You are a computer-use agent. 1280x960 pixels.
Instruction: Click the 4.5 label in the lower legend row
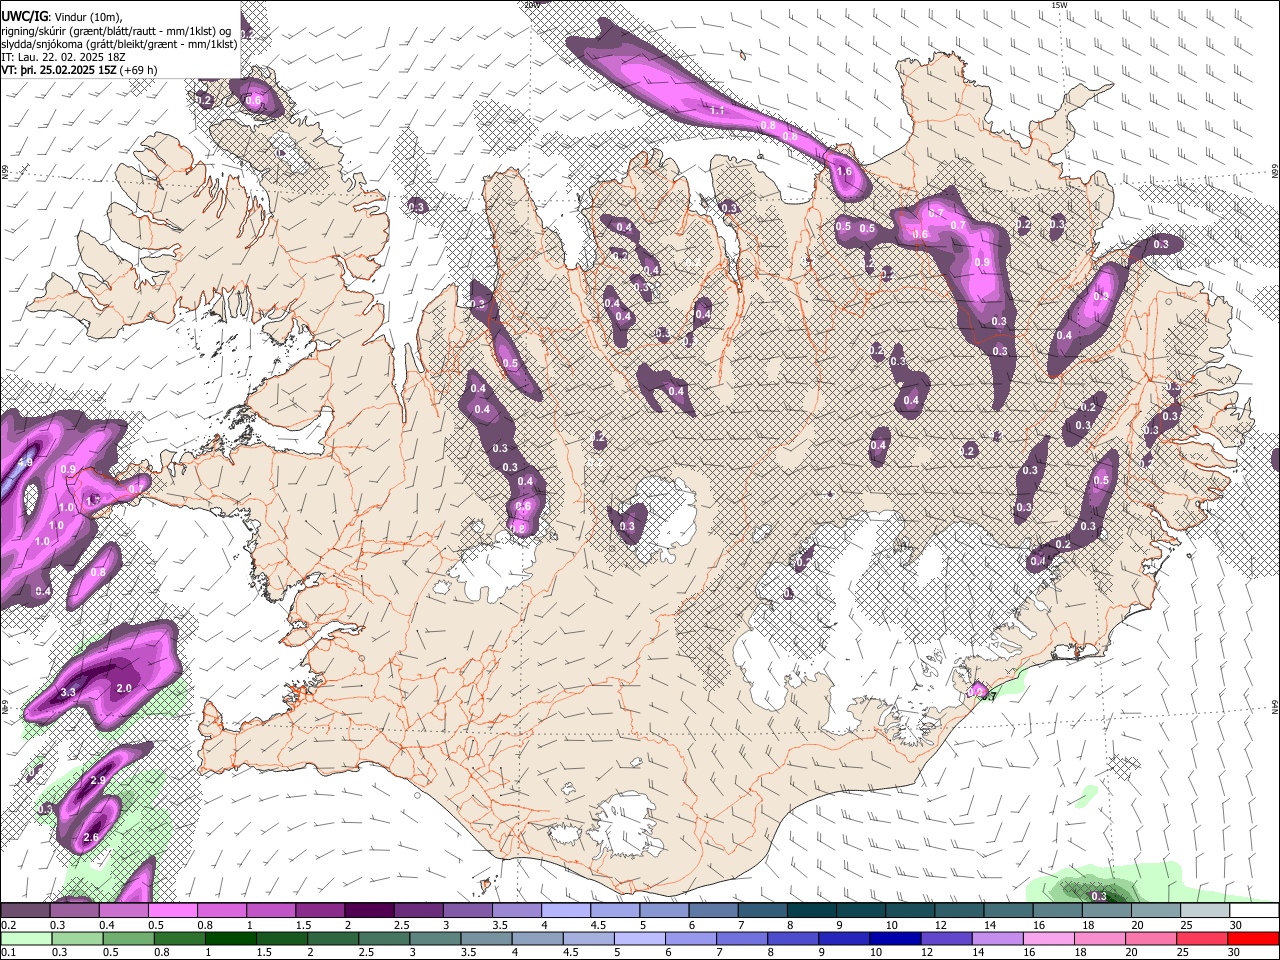(569, 952)
